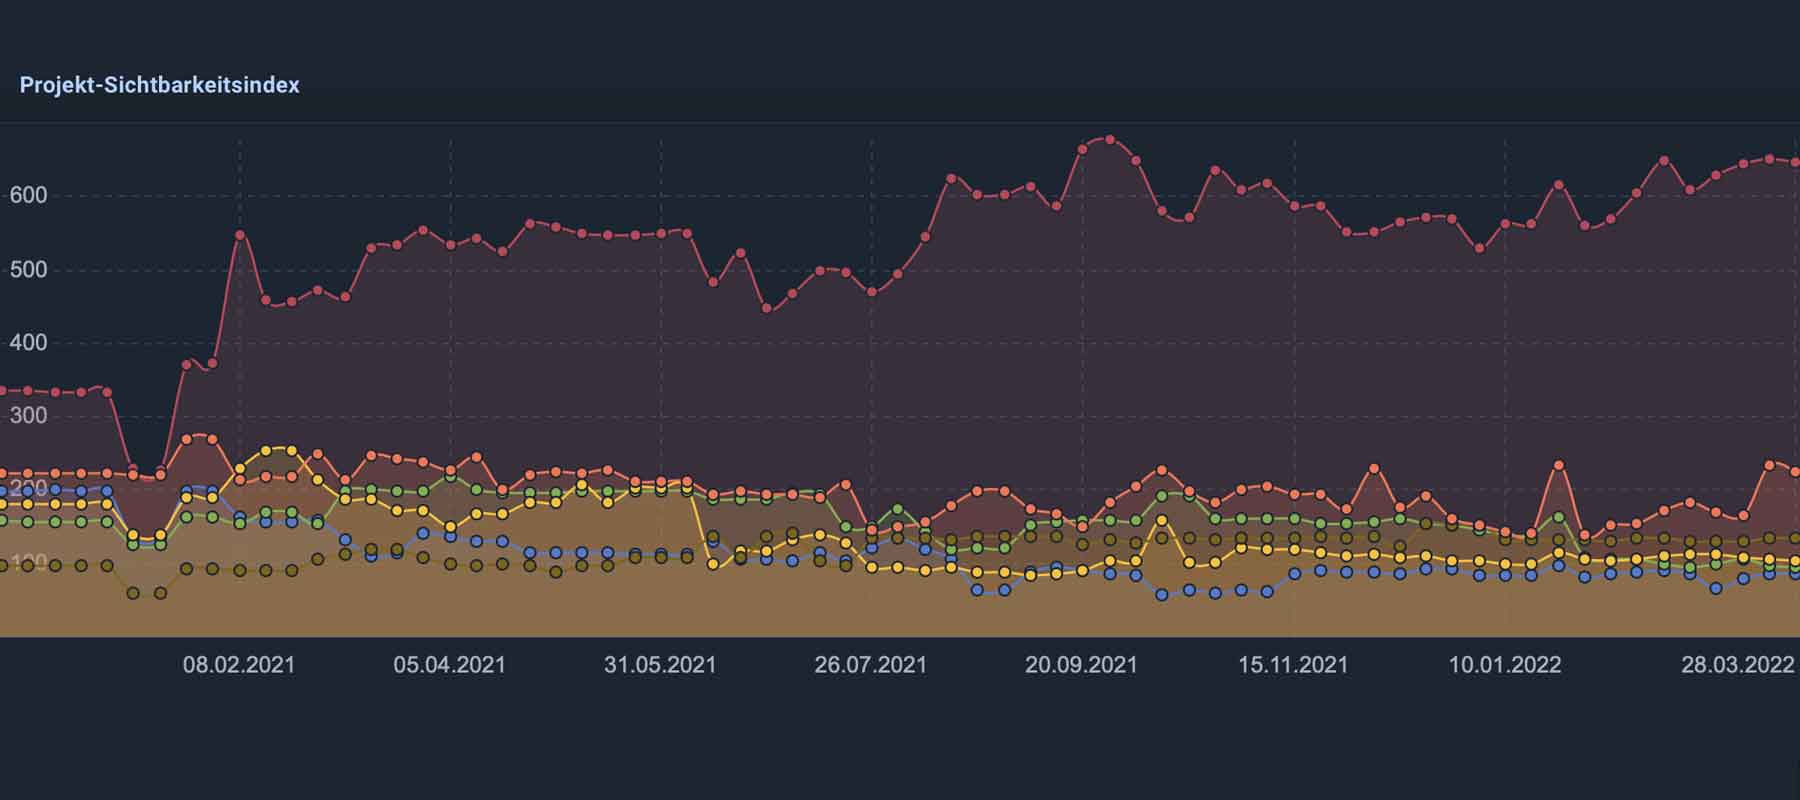Click top red line point above 08.02.2021
This screenshot has height=800, width=1800.
239,235
